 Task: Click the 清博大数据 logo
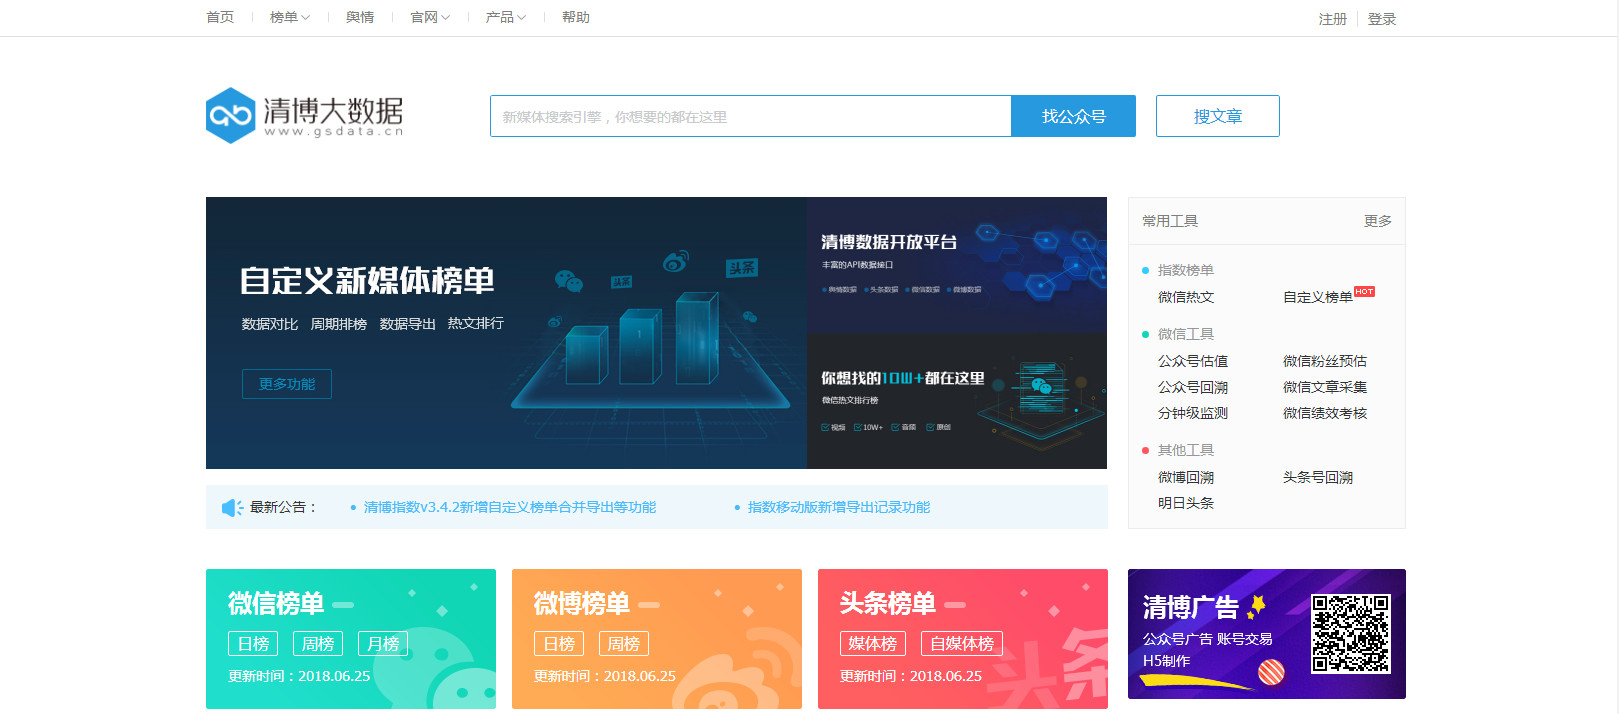point(305,116)
